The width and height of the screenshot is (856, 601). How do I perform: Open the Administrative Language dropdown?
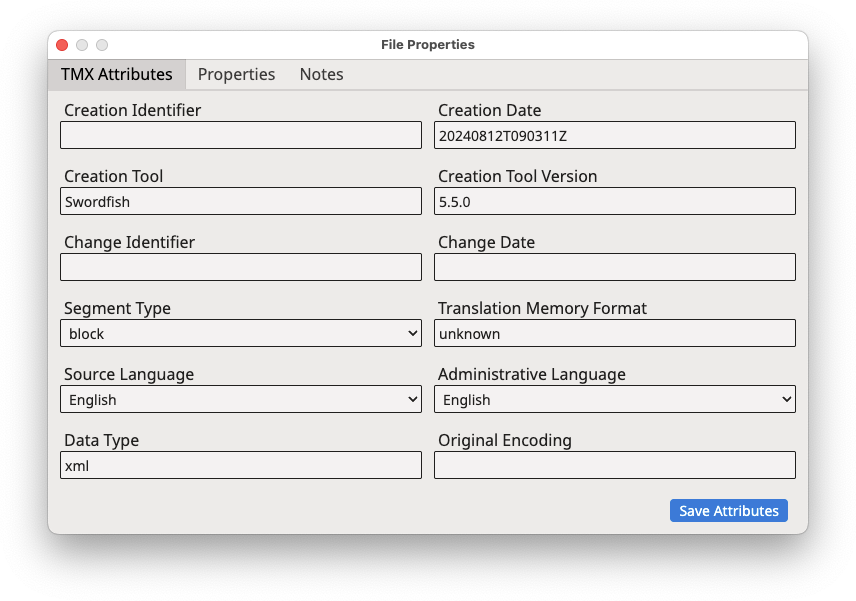pyautogui.click(x=615, y=400)
